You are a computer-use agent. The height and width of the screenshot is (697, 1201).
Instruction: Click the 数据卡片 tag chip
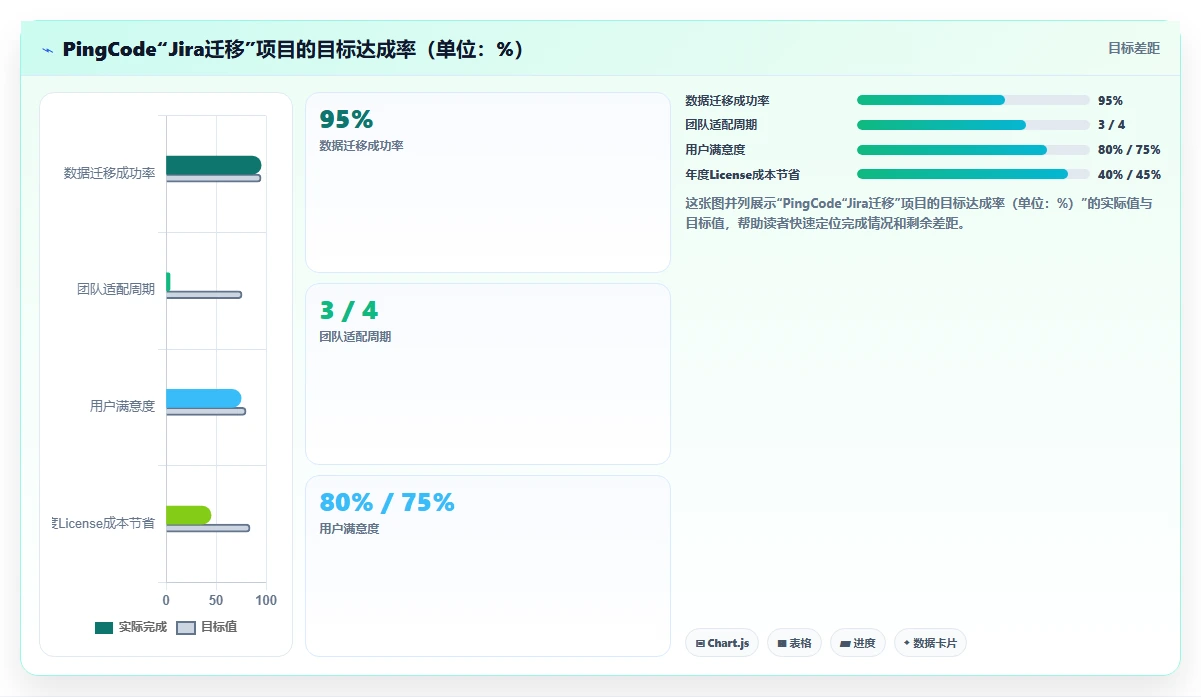click(930, 643)
